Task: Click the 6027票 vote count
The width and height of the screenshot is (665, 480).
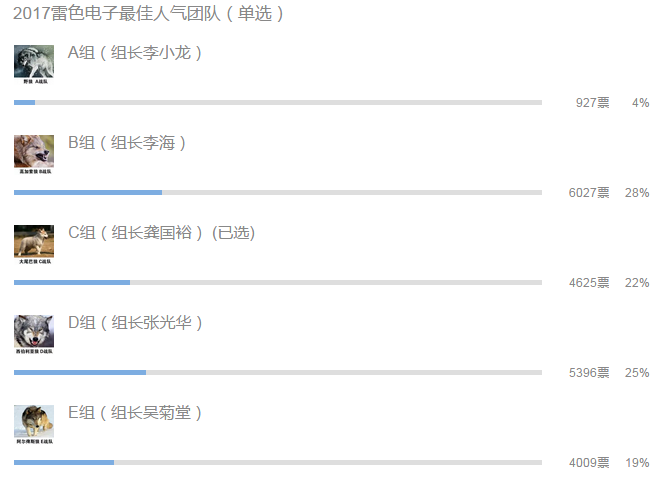Action: point(589,193)
